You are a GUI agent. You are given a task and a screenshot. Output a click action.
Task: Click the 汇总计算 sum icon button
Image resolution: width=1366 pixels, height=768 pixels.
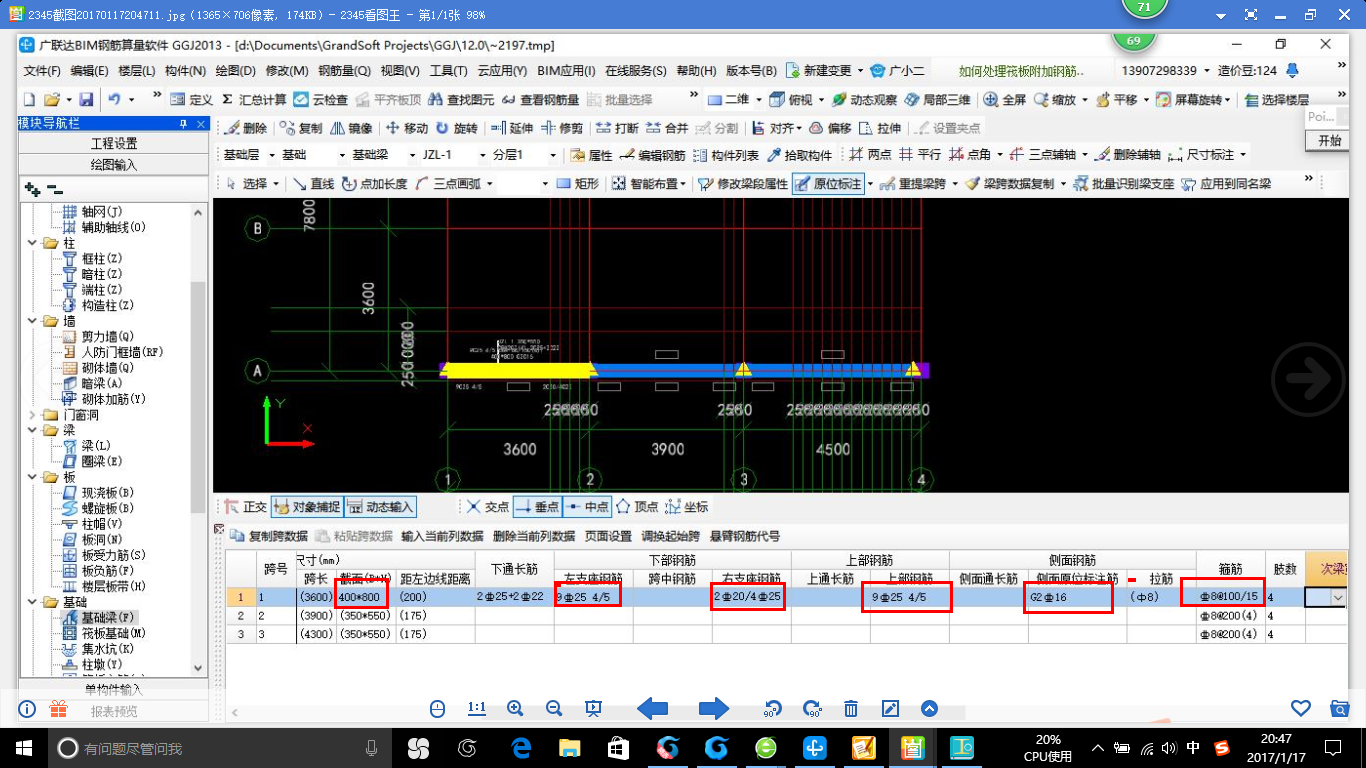pyautogui.click(x=254, y=100)
